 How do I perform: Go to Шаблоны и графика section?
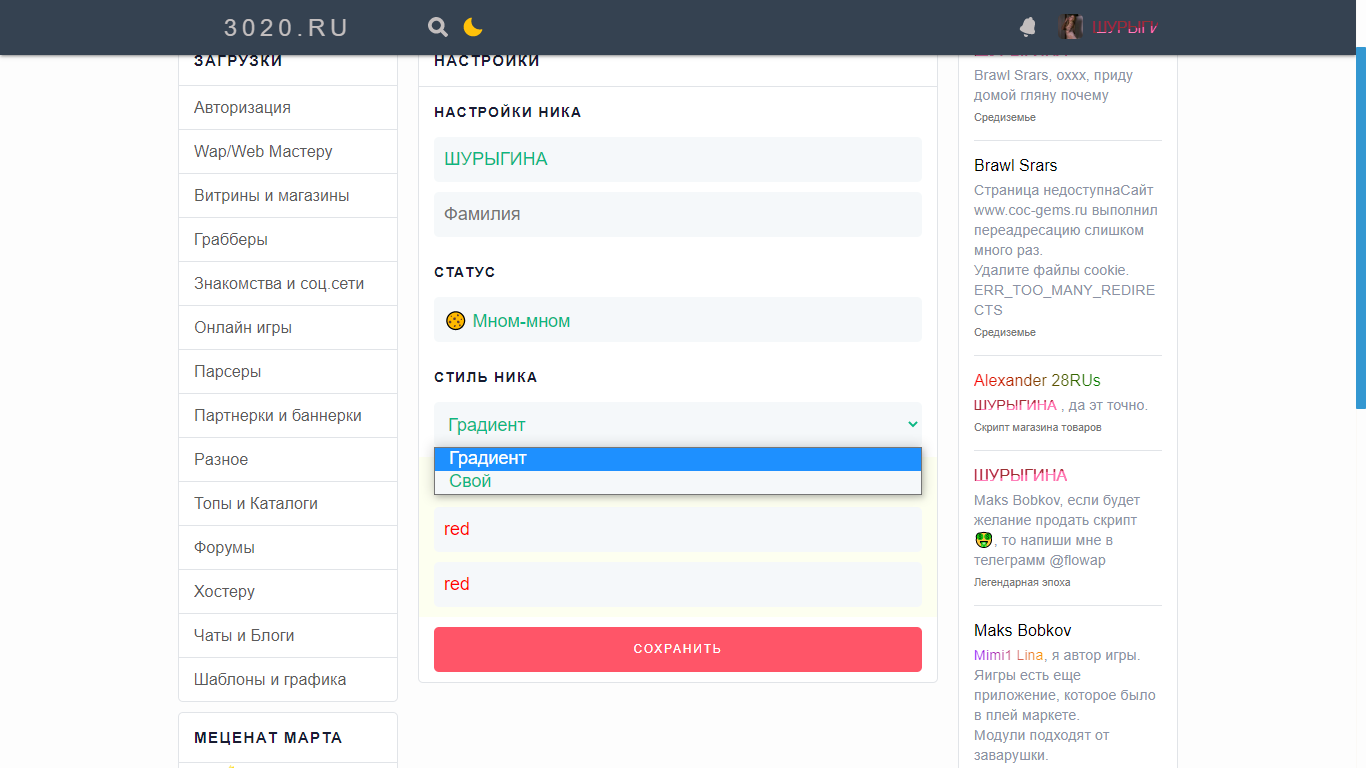tap(270, 680)
